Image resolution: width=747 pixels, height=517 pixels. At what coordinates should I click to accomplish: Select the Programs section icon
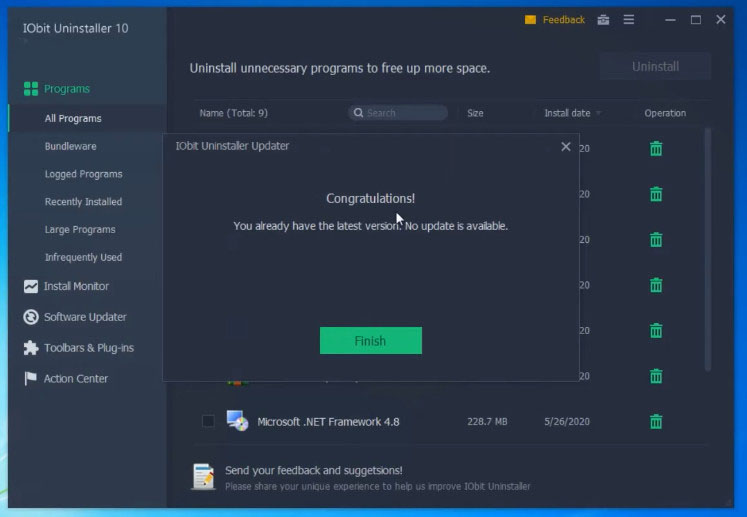tap(31, 89)
